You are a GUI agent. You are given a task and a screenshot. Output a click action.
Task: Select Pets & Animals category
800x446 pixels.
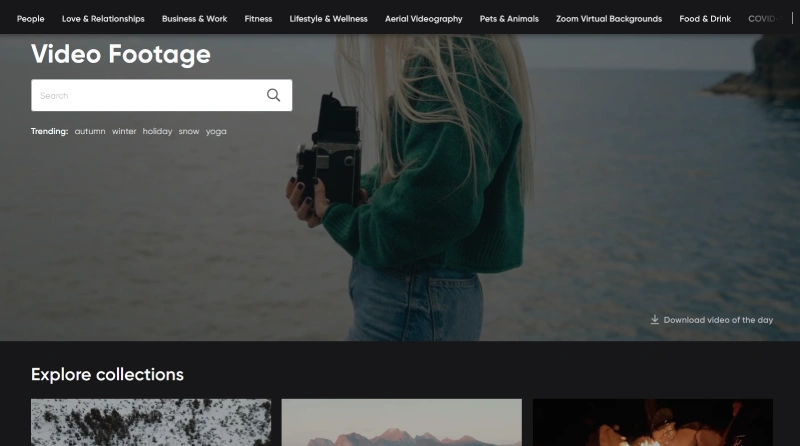509,19
